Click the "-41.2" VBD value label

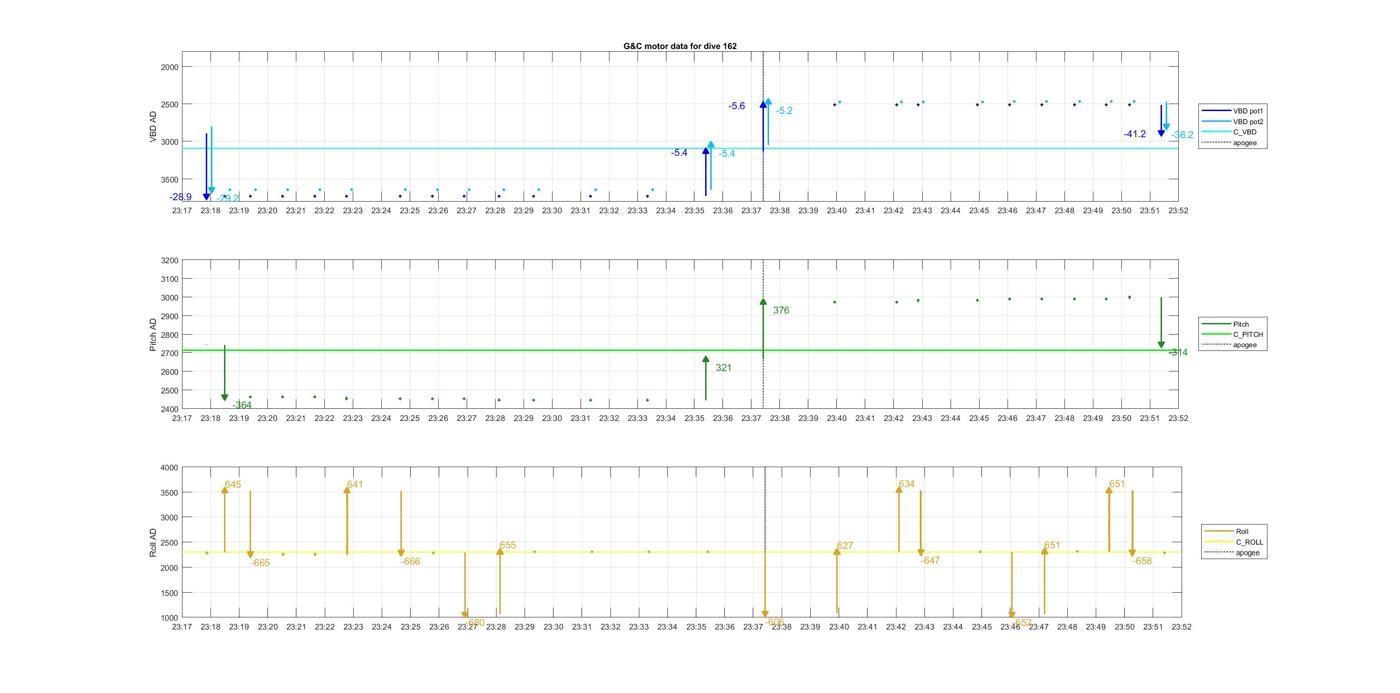point(1134,134)
